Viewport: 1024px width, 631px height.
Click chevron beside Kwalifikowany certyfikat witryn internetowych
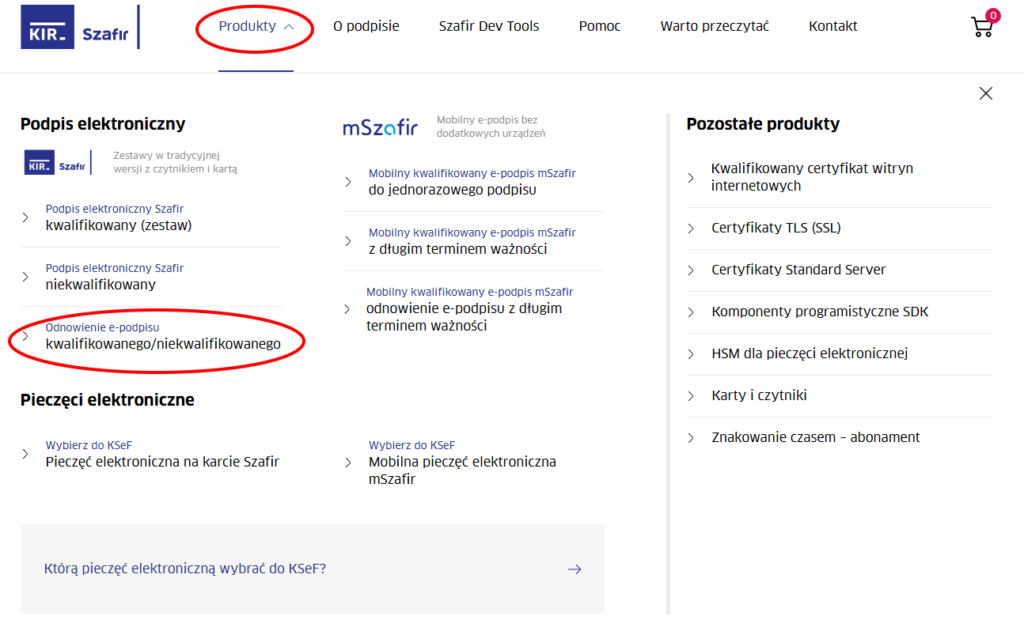pyautogui.click(x=691, y=177)
